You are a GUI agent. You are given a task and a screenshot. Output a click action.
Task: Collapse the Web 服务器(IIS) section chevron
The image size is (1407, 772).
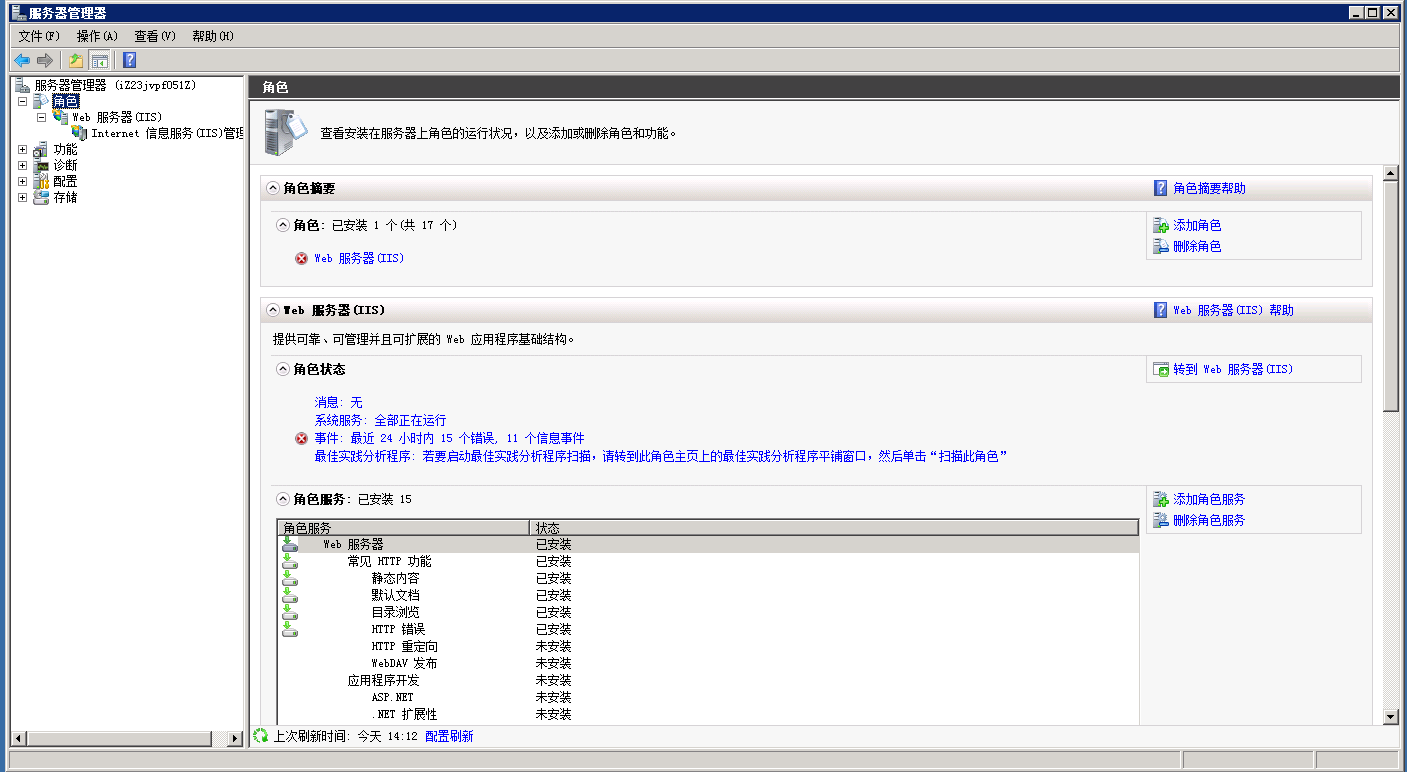click(x=273, y=310)
